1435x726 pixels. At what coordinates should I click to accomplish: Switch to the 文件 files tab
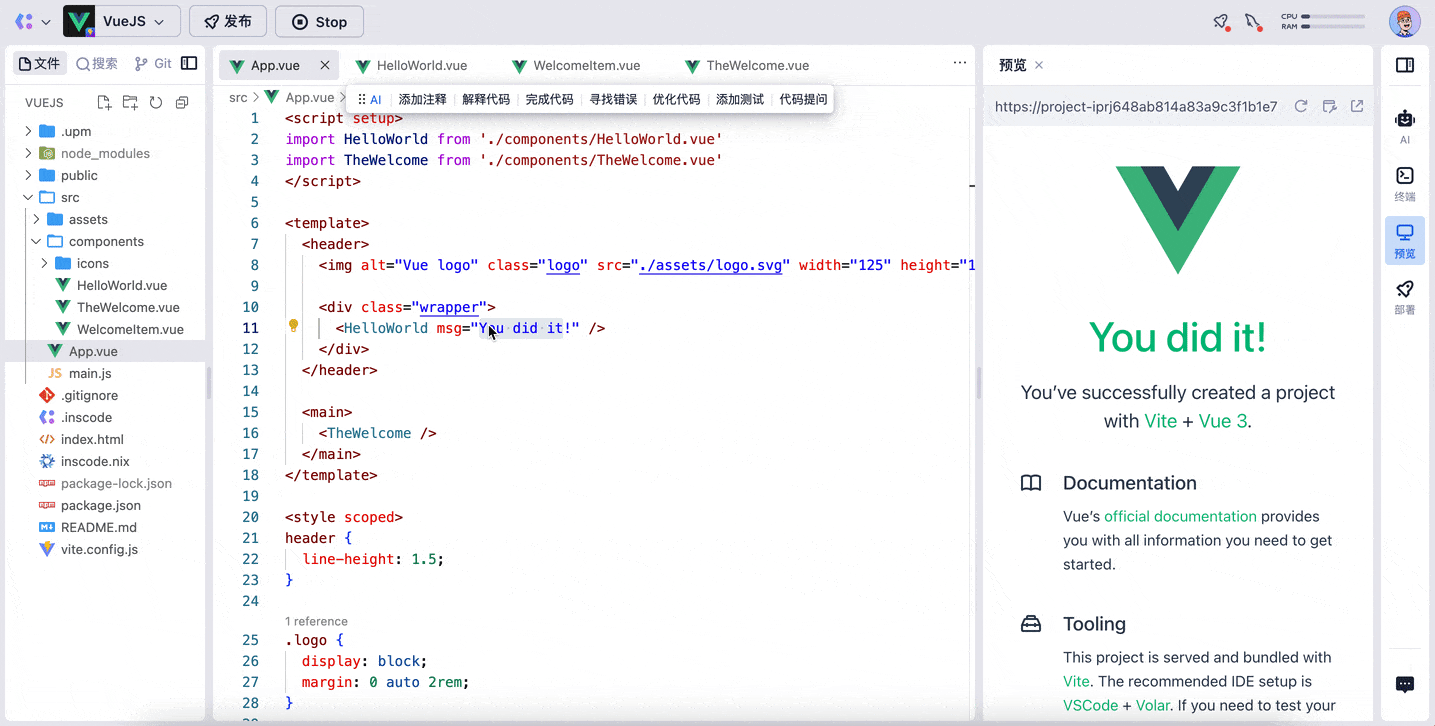coord(39,63)
